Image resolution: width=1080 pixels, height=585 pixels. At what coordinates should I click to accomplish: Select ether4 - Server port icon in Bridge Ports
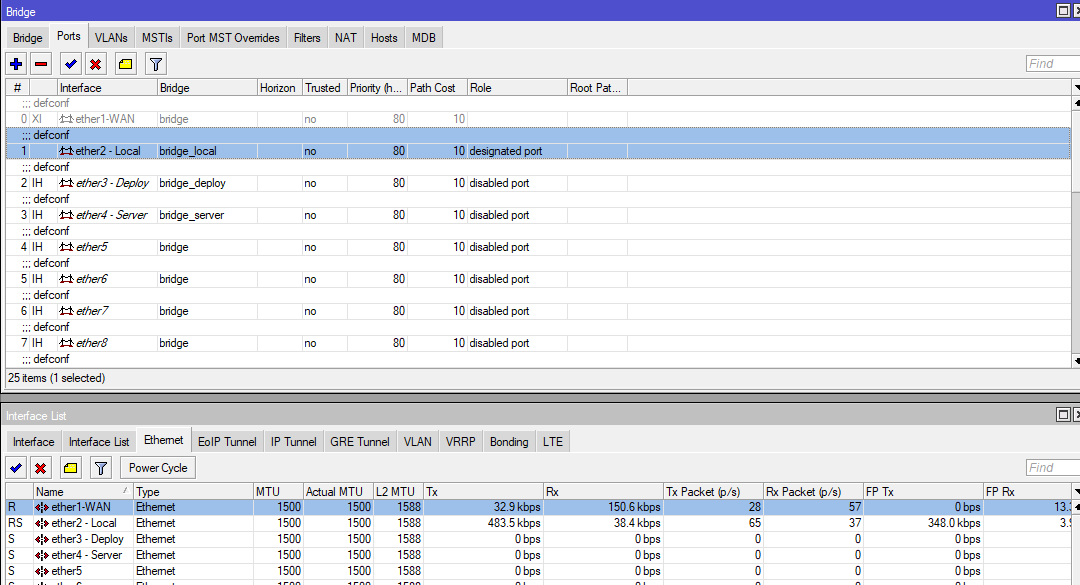[x=66, y=215]
